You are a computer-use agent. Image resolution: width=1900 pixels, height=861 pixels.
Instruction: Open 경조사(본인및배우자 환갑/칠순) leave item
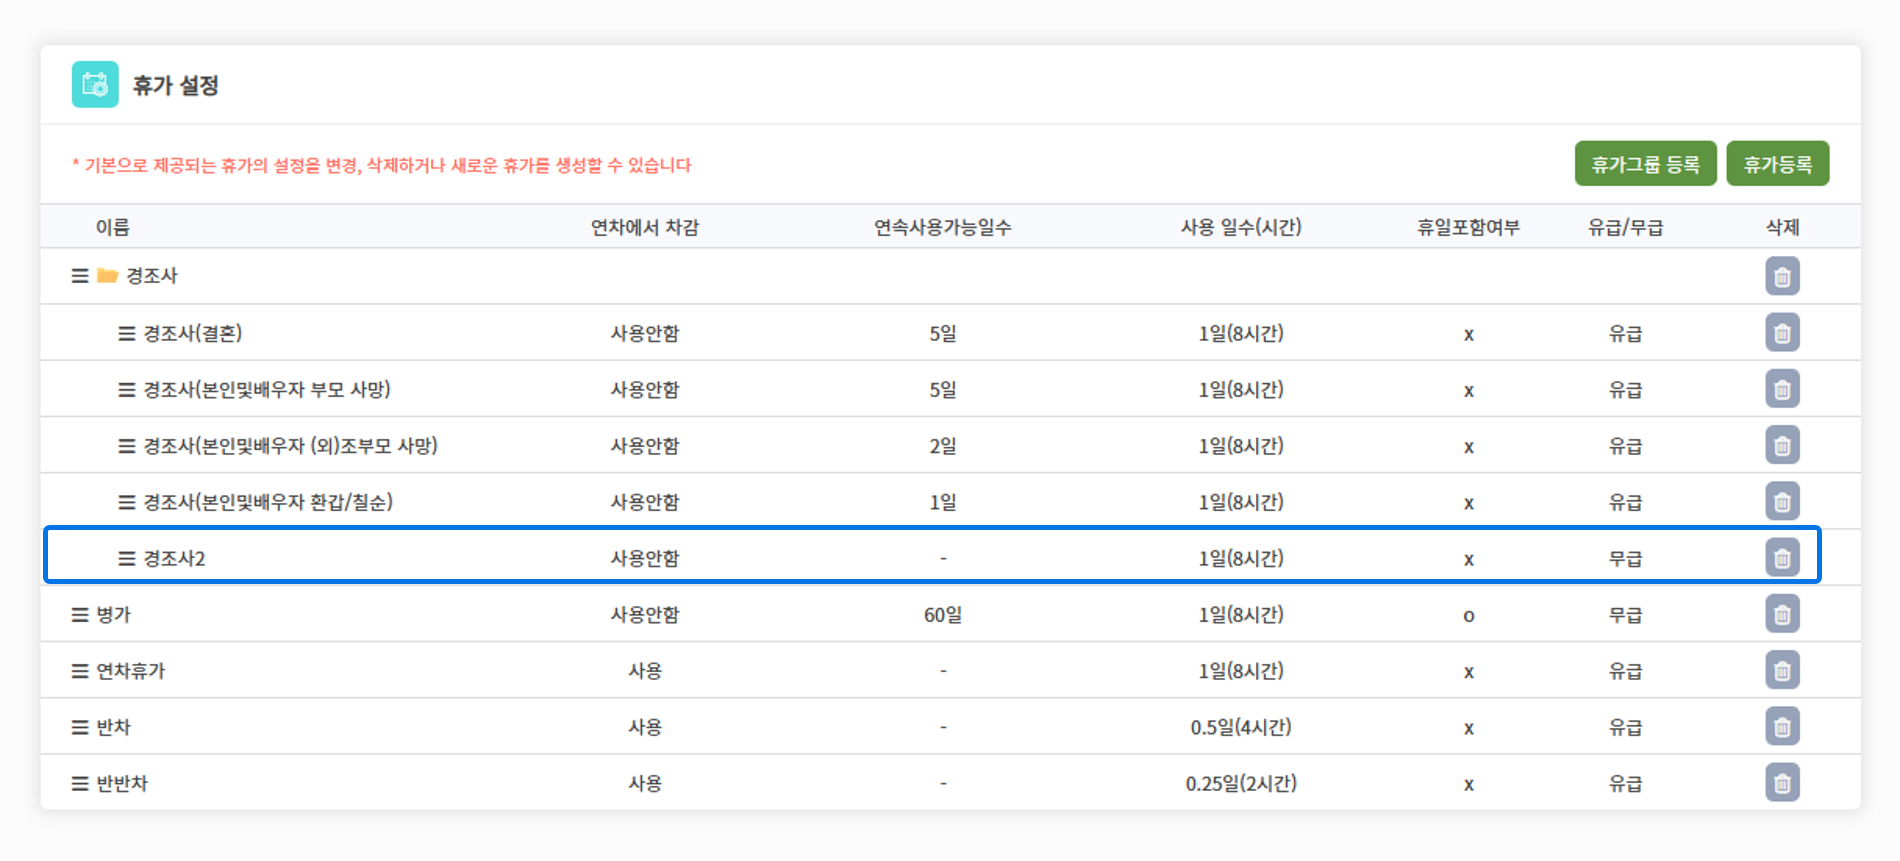coord(268,501)
